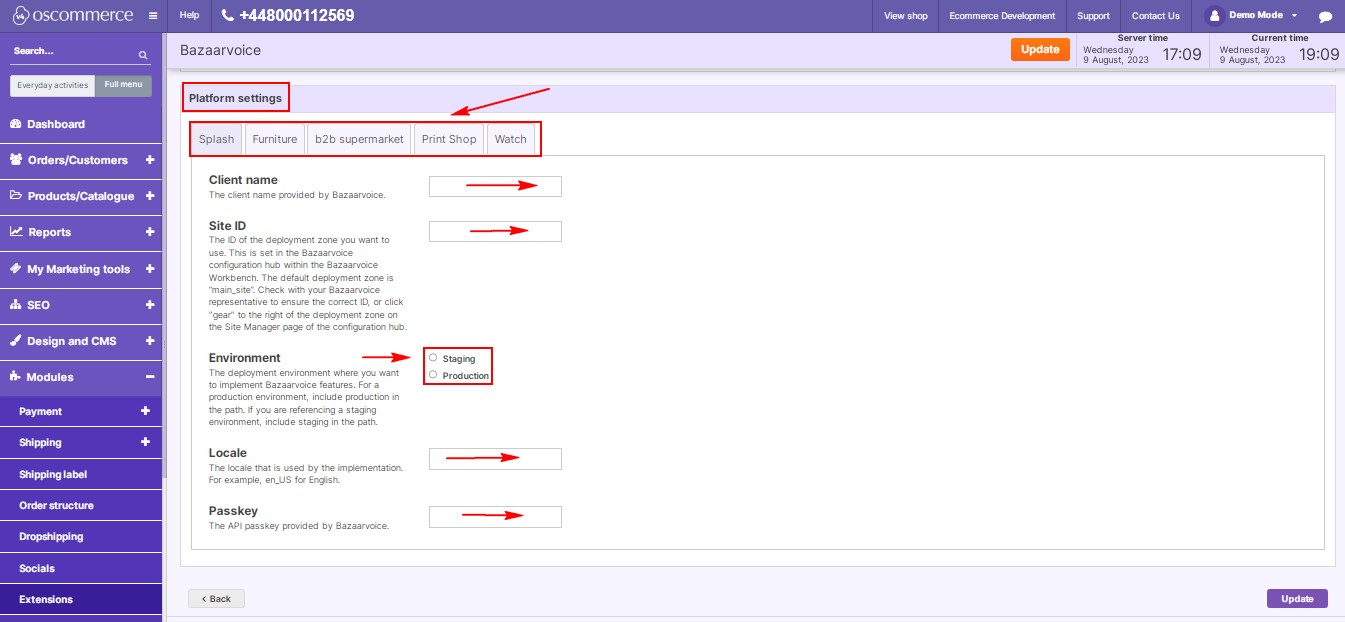
Task: Open Demo Mode dropdown arrow
Action: [1294, 16]
